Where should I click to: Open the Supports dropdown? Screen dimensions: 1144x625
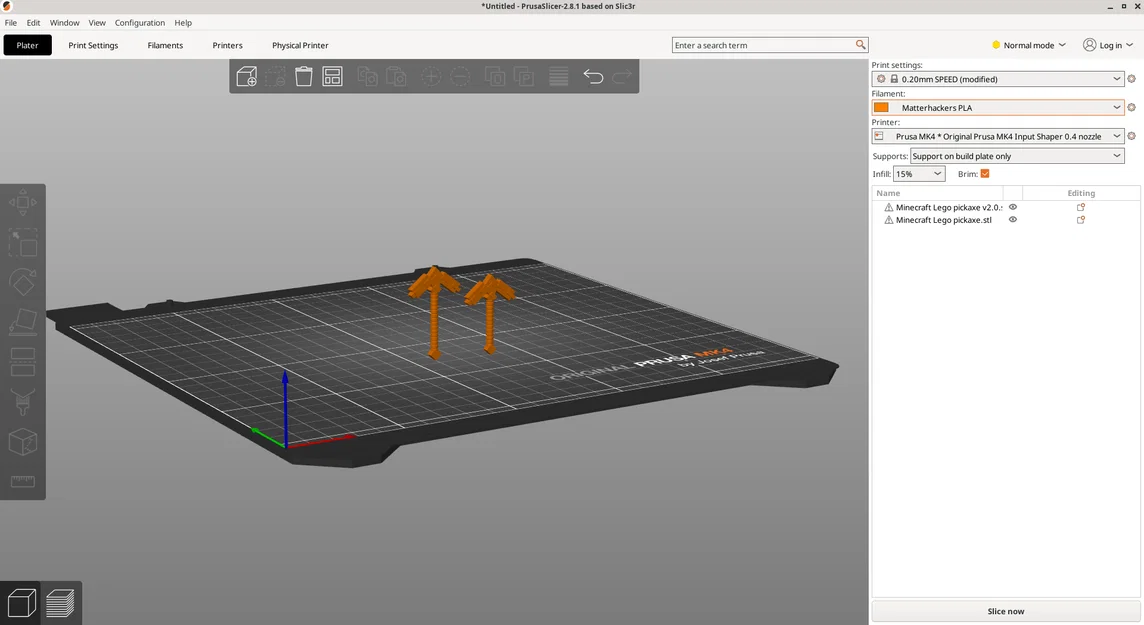1017,156
